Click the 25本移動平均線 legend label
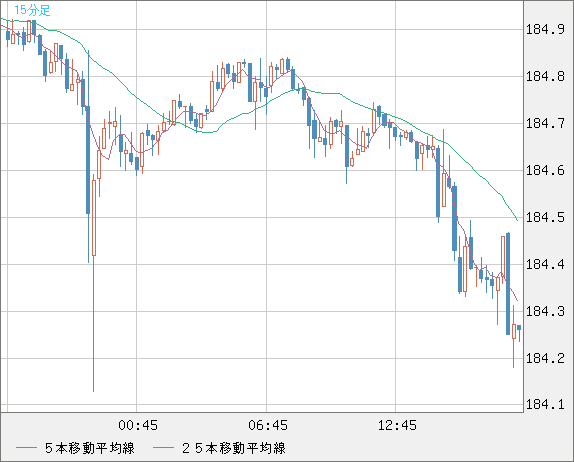Viewport: 574px width, 462px height. [x=234, y=448]
